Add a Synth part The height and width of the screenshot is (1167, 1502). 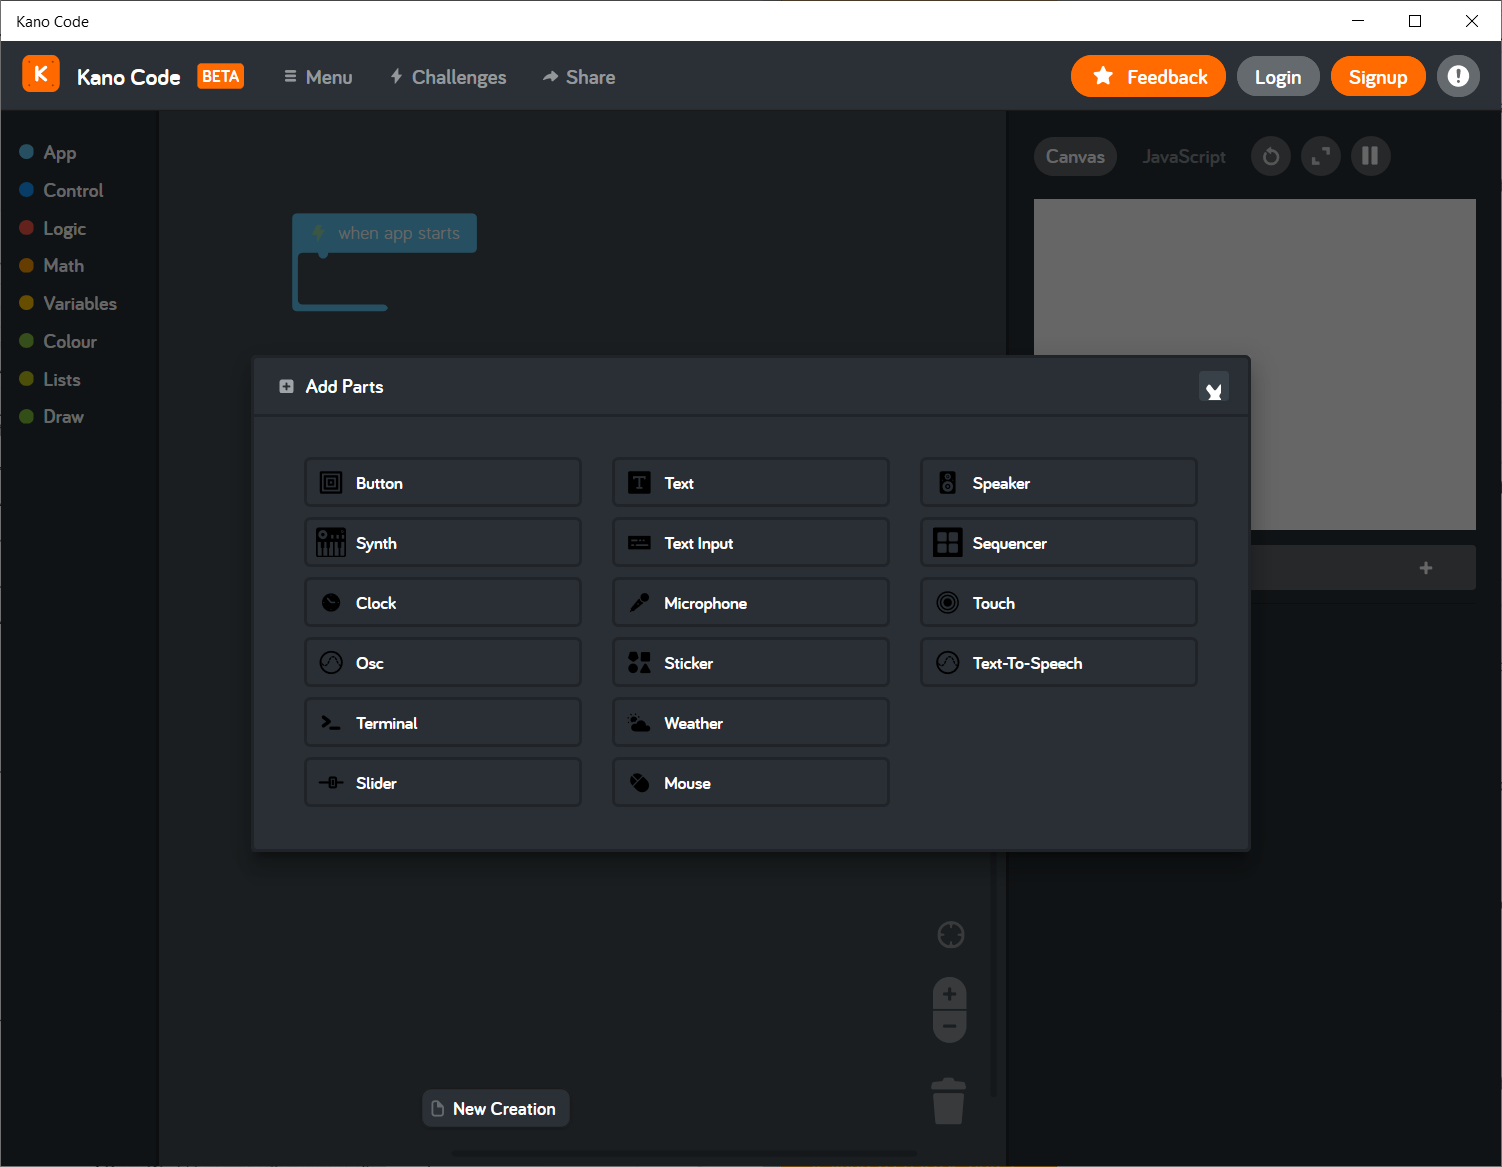pyautogui.click(x=442, y=542)
